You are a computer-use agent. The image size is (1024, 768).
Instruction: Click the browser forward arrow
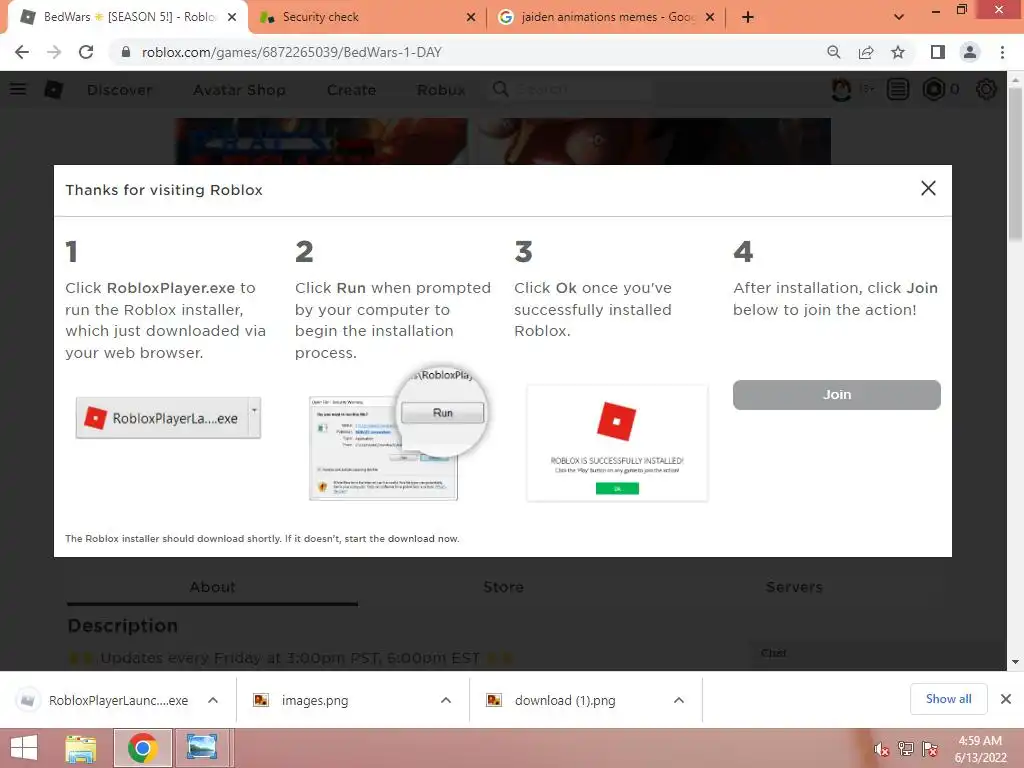point(54,52)
